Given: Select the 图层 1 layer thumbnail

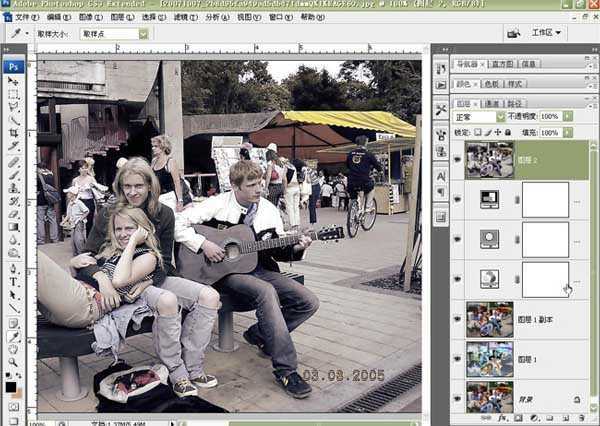Looking at the screenshot, I should [489, 358].
